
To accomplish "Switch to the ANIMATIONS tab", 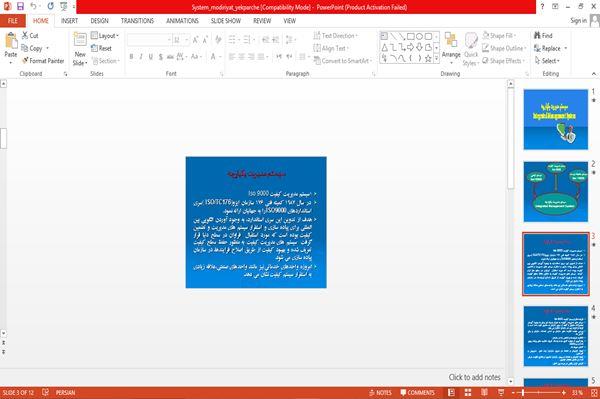I will pos(183,21).
